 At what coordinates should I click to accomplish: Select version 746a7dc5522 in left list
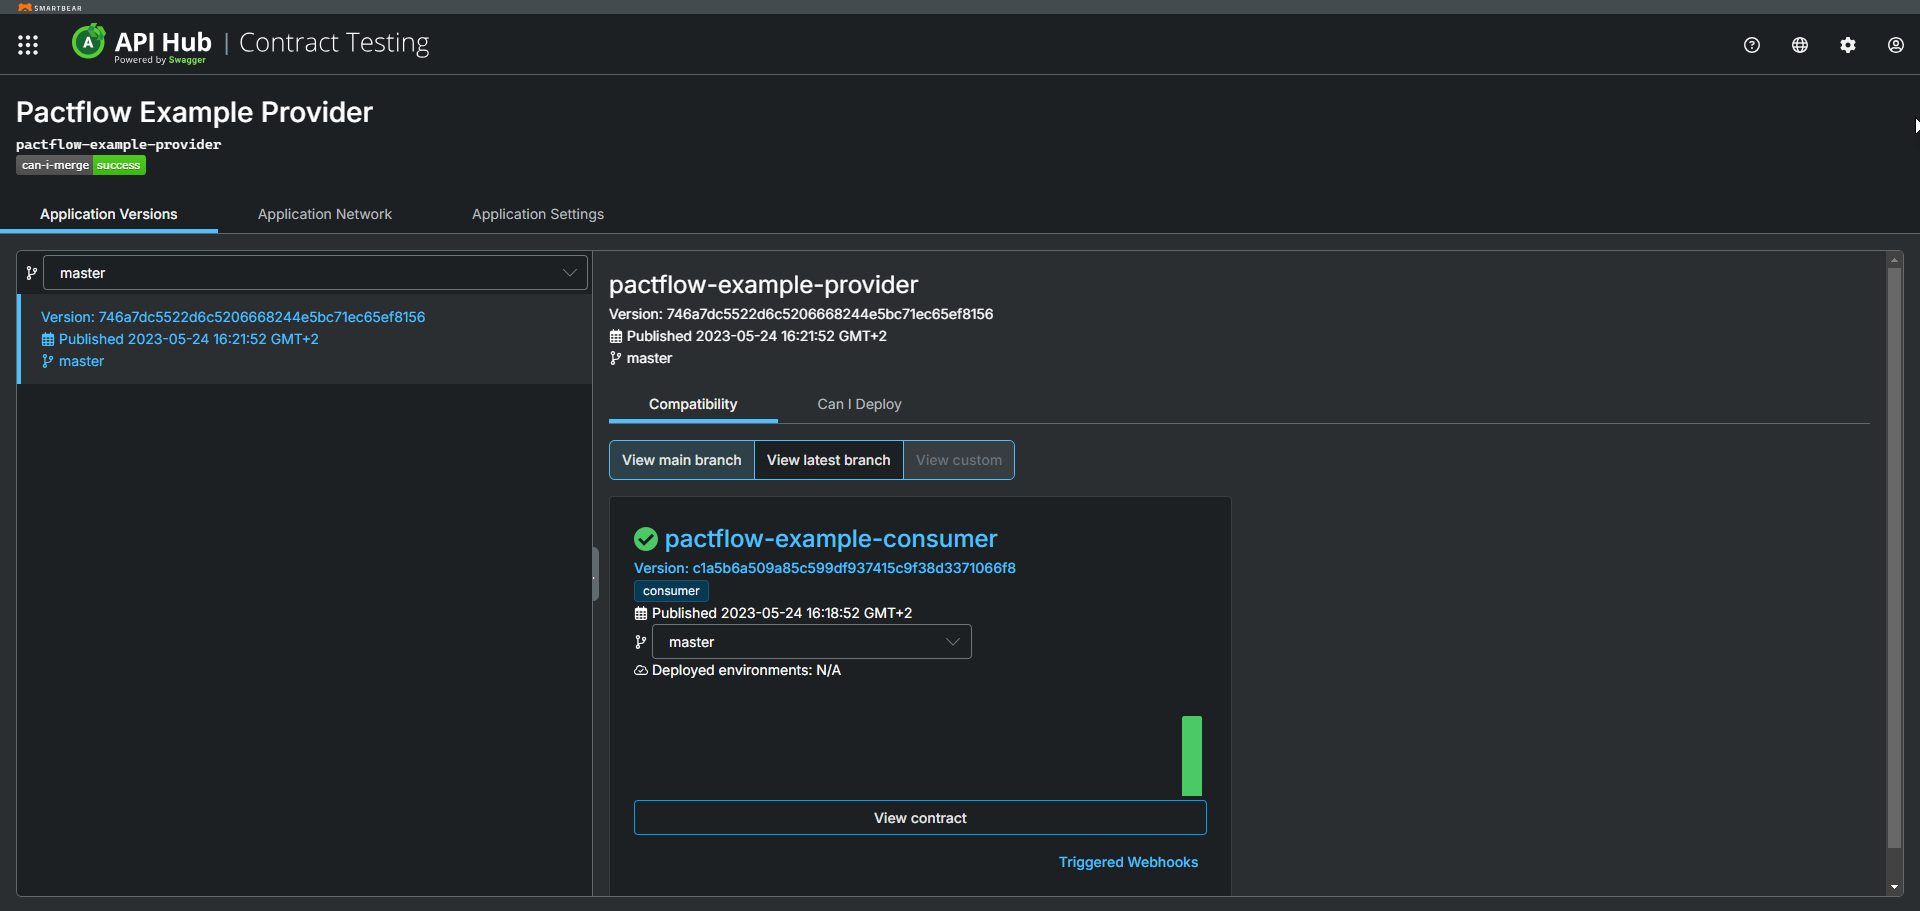[x=233, y=317]
